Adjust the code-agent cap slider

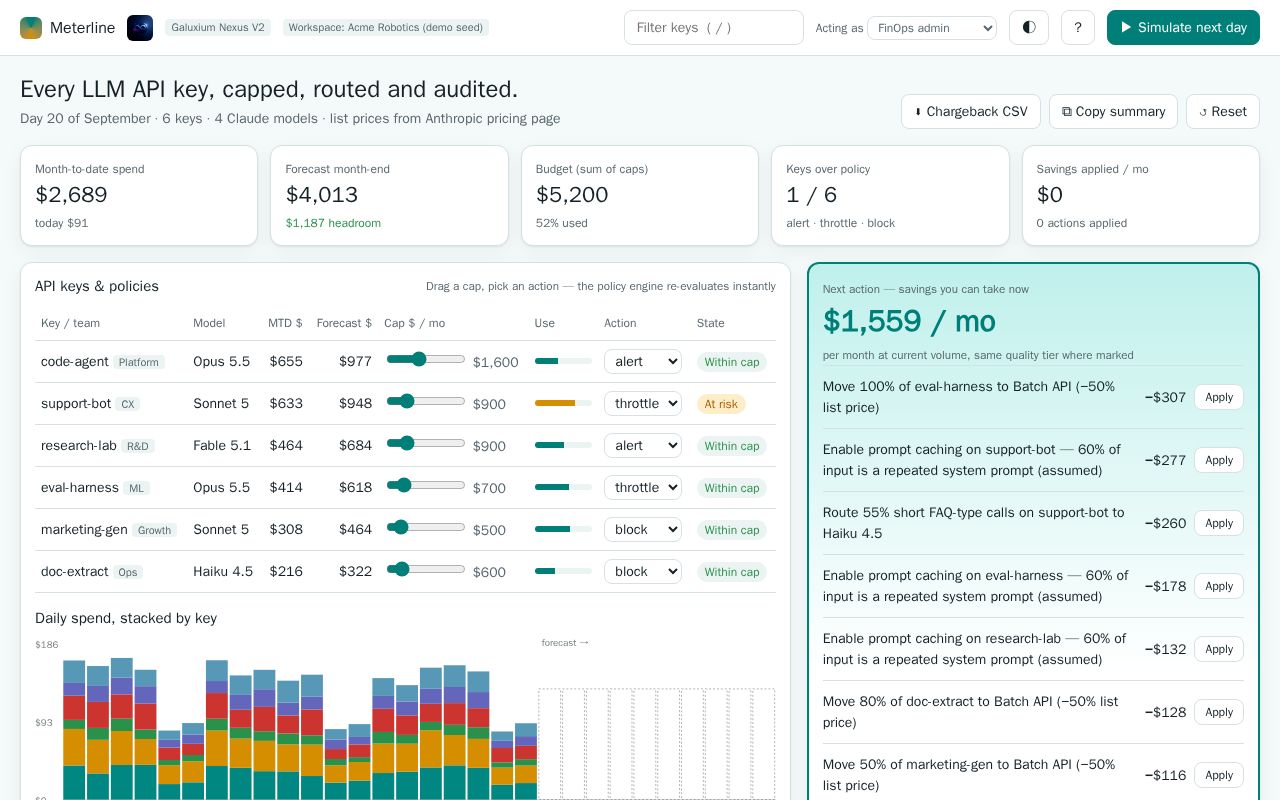426,359
